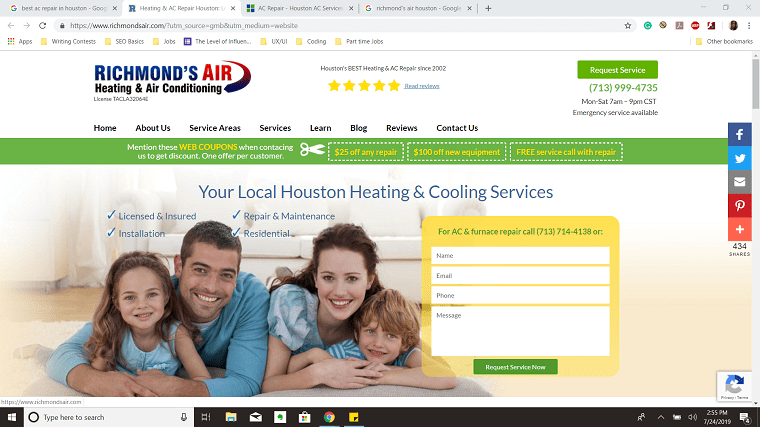Focus the Message text area
The width and height of the screenshot is (760, 427).
tap(520, 331)
